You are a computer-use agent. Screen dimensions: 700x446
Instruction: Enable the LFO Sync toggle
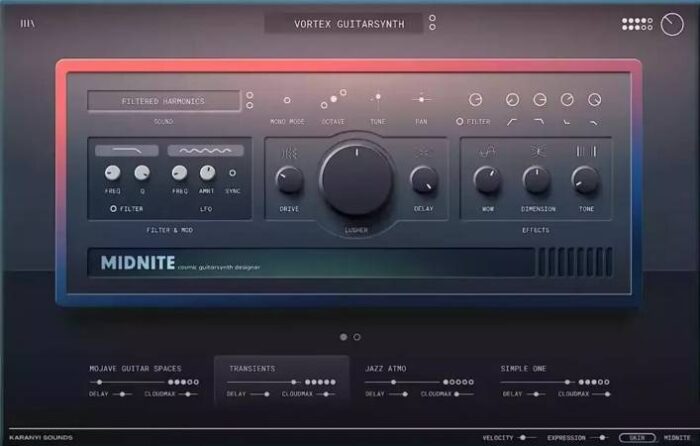pyautogui.click(x=232, y=172)
